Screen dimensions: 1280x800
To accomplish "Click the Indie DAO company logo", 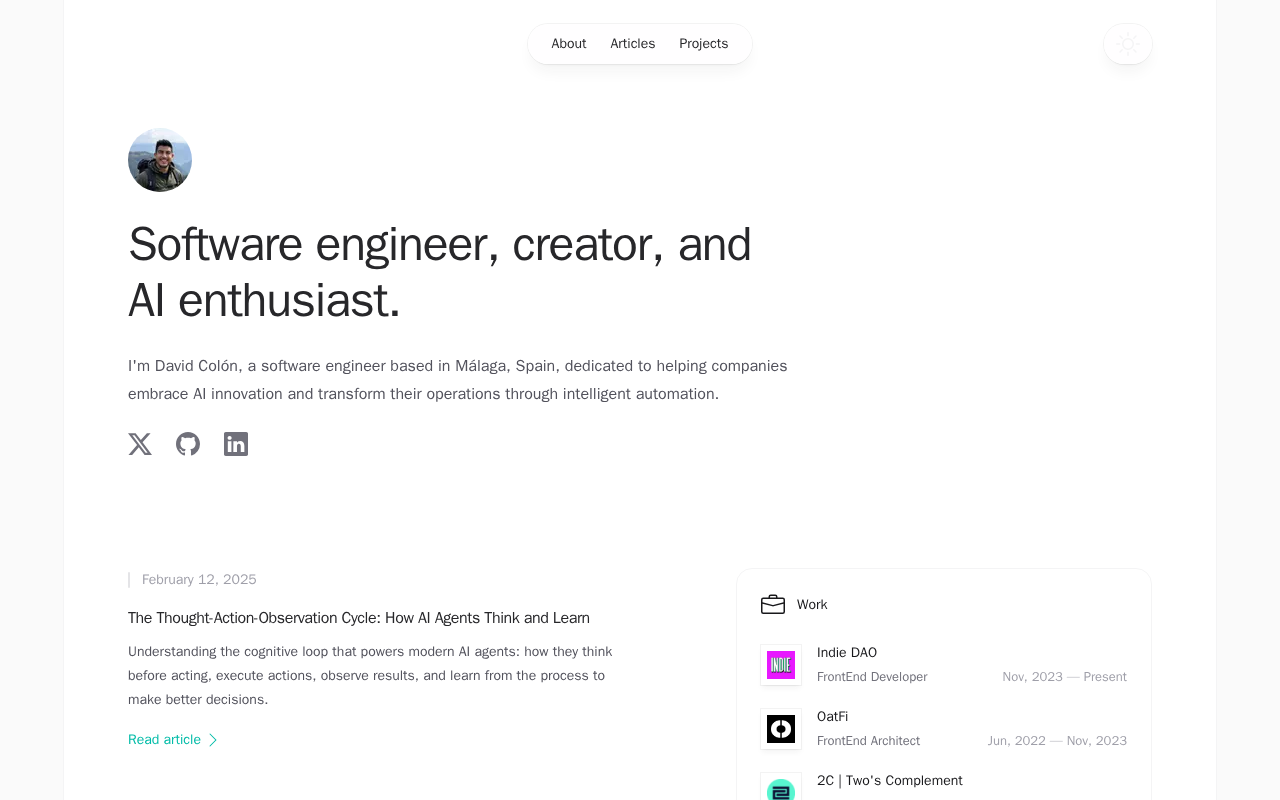I will point(781,665).
